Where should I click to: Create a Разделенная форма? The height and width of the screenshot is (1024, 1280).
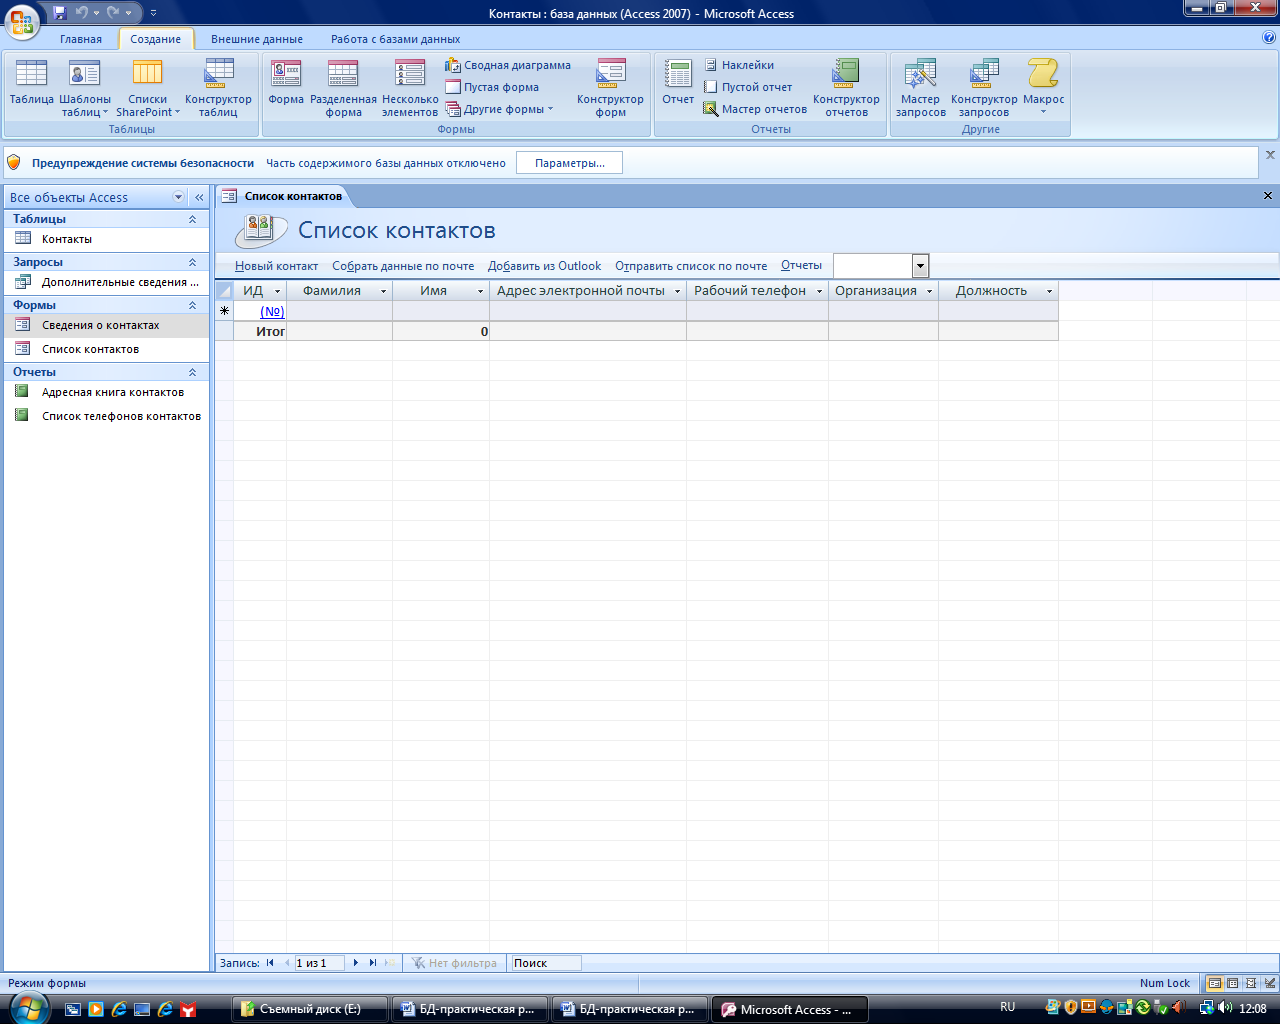[x=343, y=88]
